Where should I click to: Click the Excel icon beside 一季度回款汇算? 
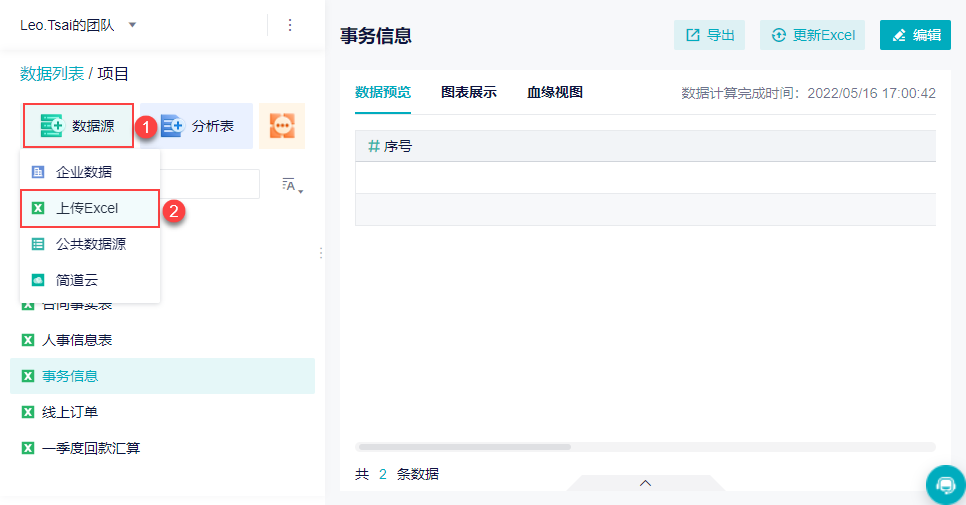[28, 448]
